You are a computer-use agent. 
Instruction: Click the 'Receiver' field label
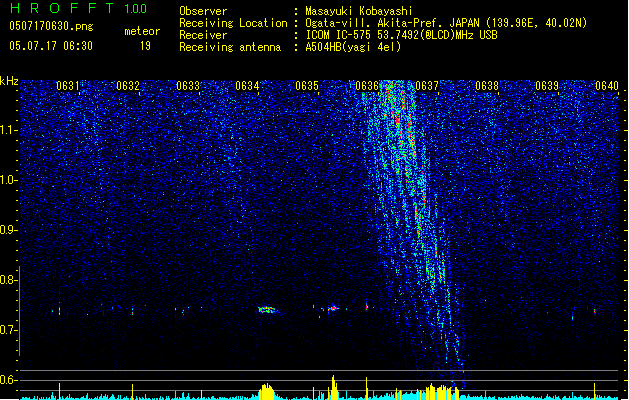[203, 35]
